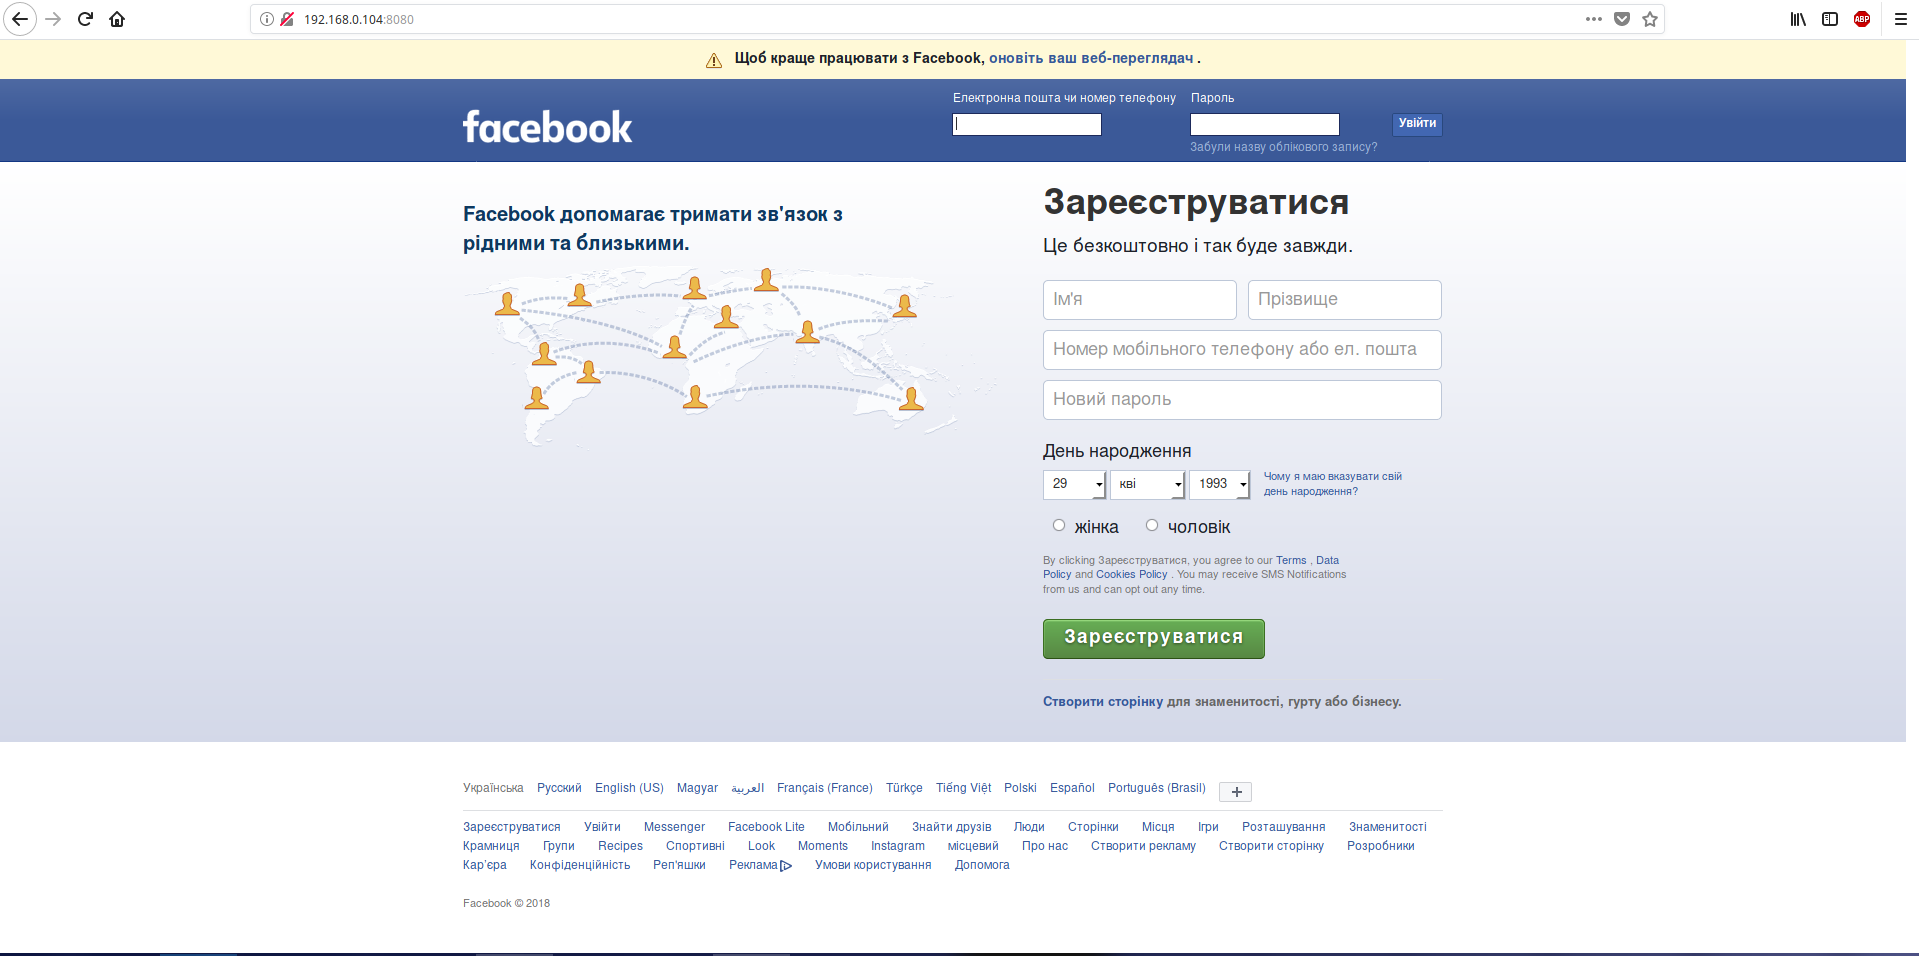1919x956 pixels.
Task: Open the birthday month dropdown
Action: point(1147,484)
